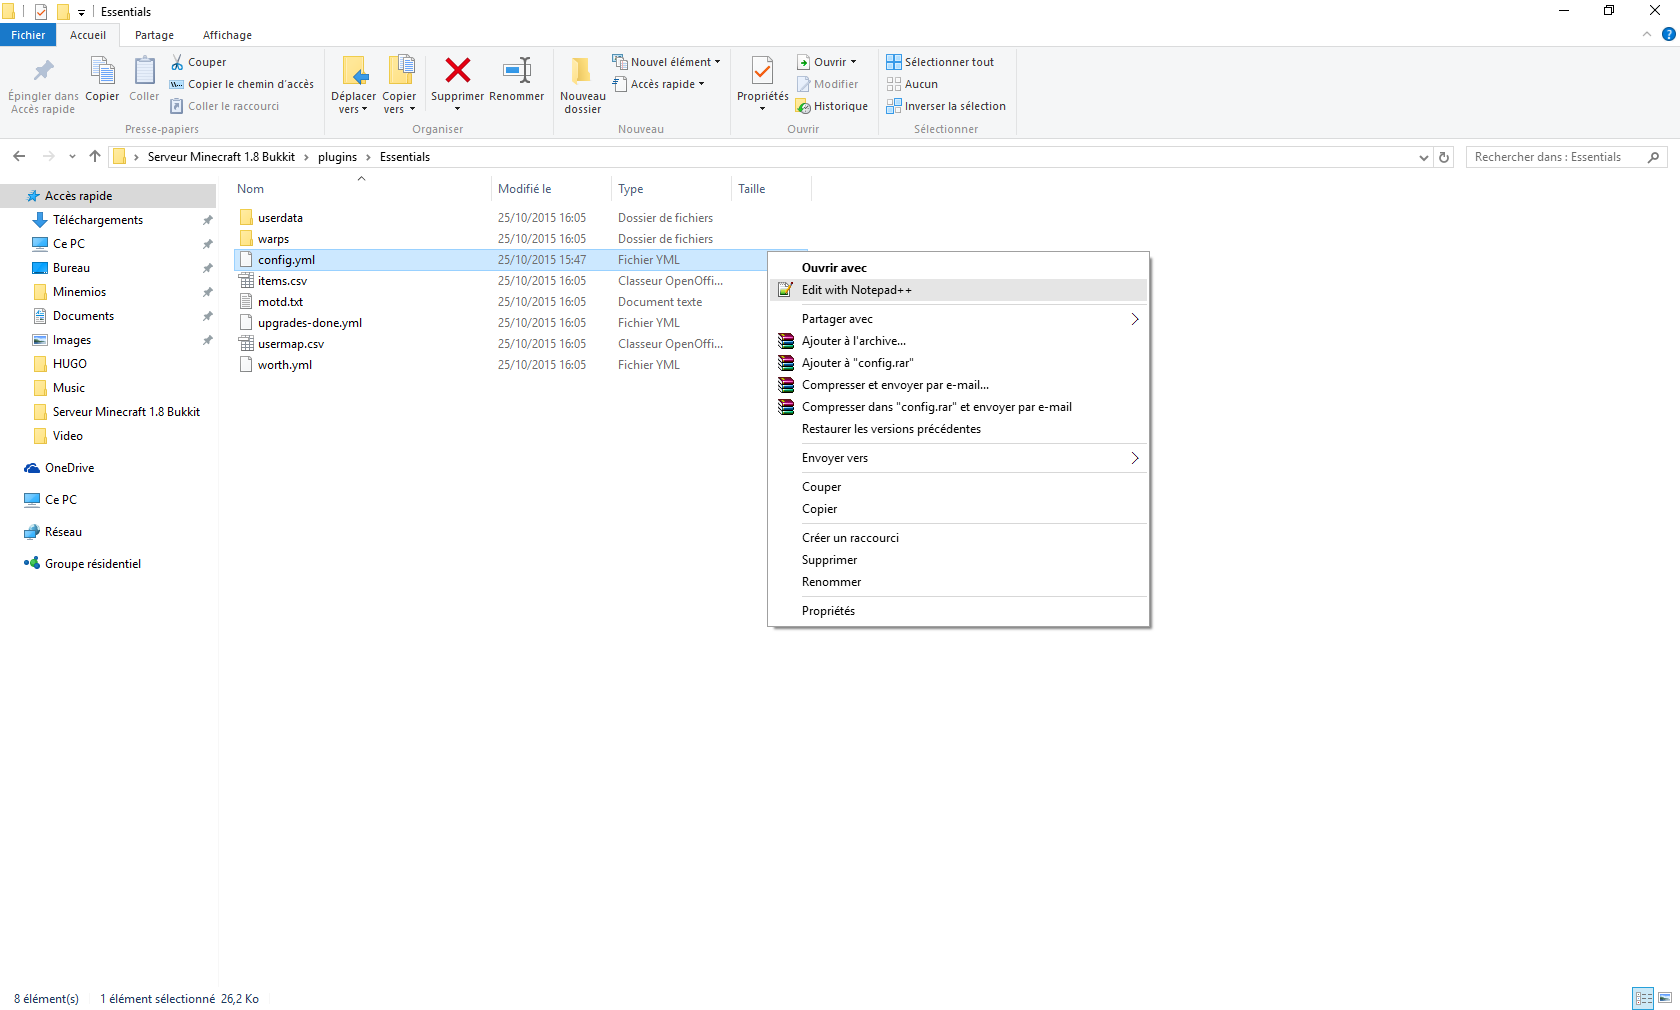Click Serveur Minecraft 1.8 Bukkit breadcrumb
This screenshot has height=1010, width=1680.
[x=221, y=157]
